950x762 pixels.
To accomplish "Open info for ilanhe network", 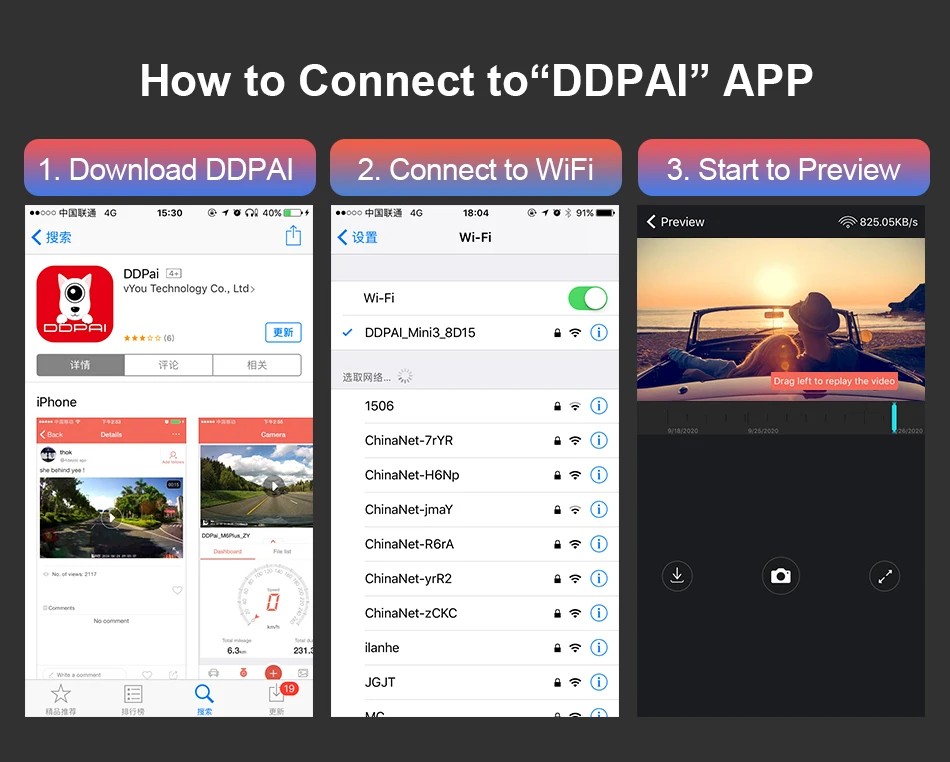I will (599, 648).
